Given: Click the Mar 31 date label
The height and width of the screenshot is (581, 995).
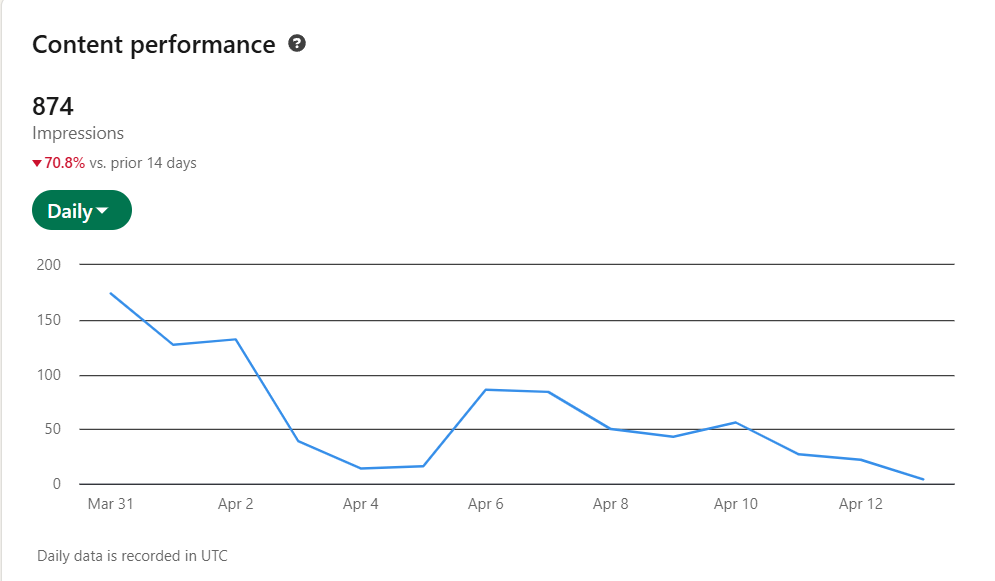Looking at the screenshot, I should click(x=110, y=504).
